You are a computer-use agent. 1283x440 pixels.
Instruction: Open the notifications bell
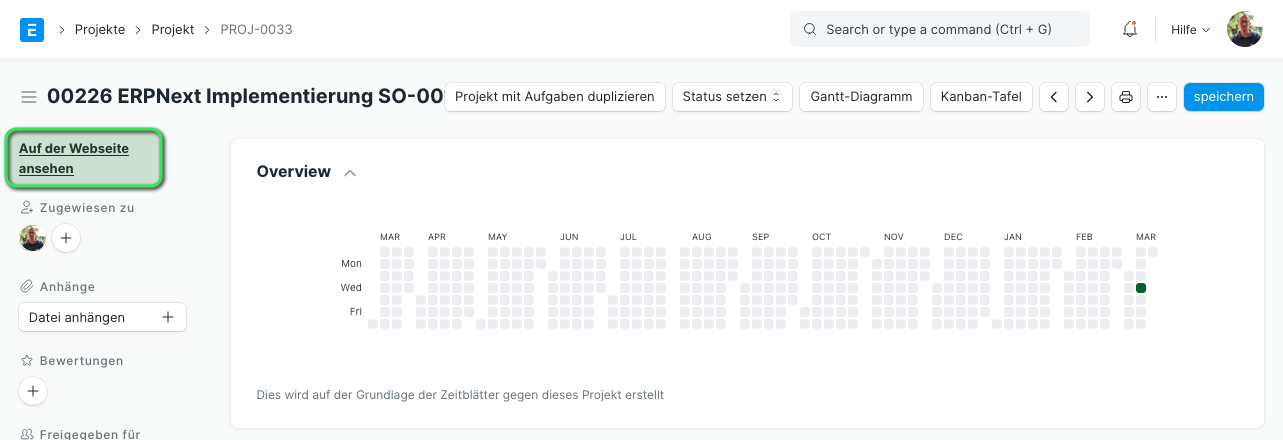(1130, 30)
